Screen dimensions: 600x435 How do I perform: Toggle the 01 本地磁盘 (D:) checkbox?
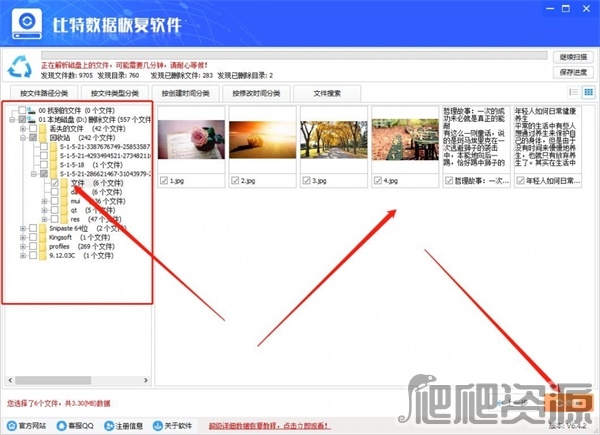(23, 120)
